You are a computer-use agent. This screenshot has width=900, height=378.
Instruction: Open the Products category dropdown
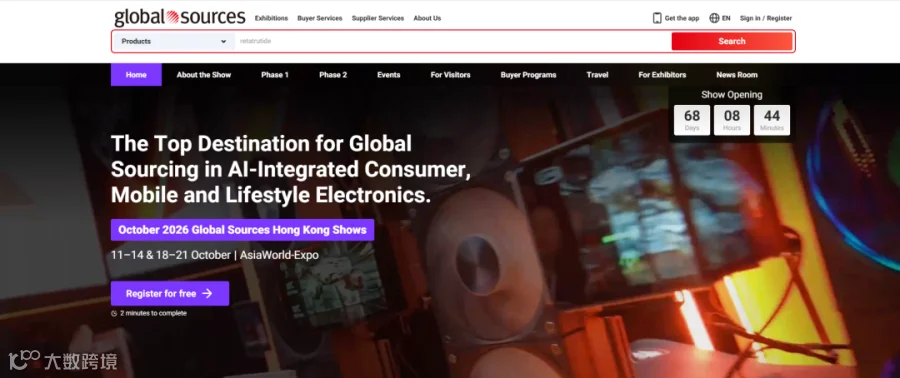[x=173, y=41]
